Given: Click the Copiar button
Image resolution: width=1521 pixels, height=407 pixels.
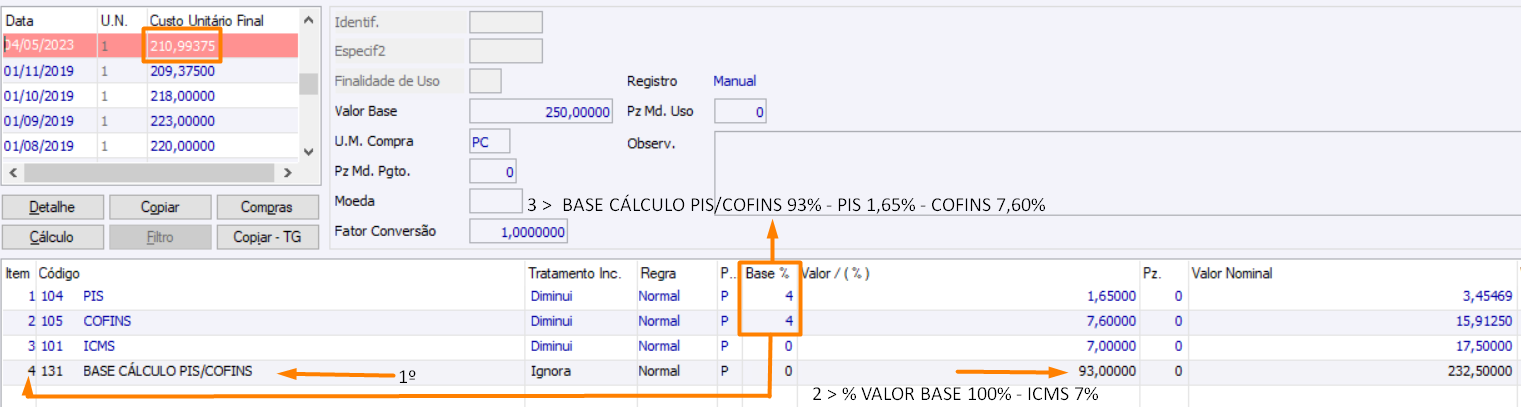Looking at the screenshot, I should point(160,207).
